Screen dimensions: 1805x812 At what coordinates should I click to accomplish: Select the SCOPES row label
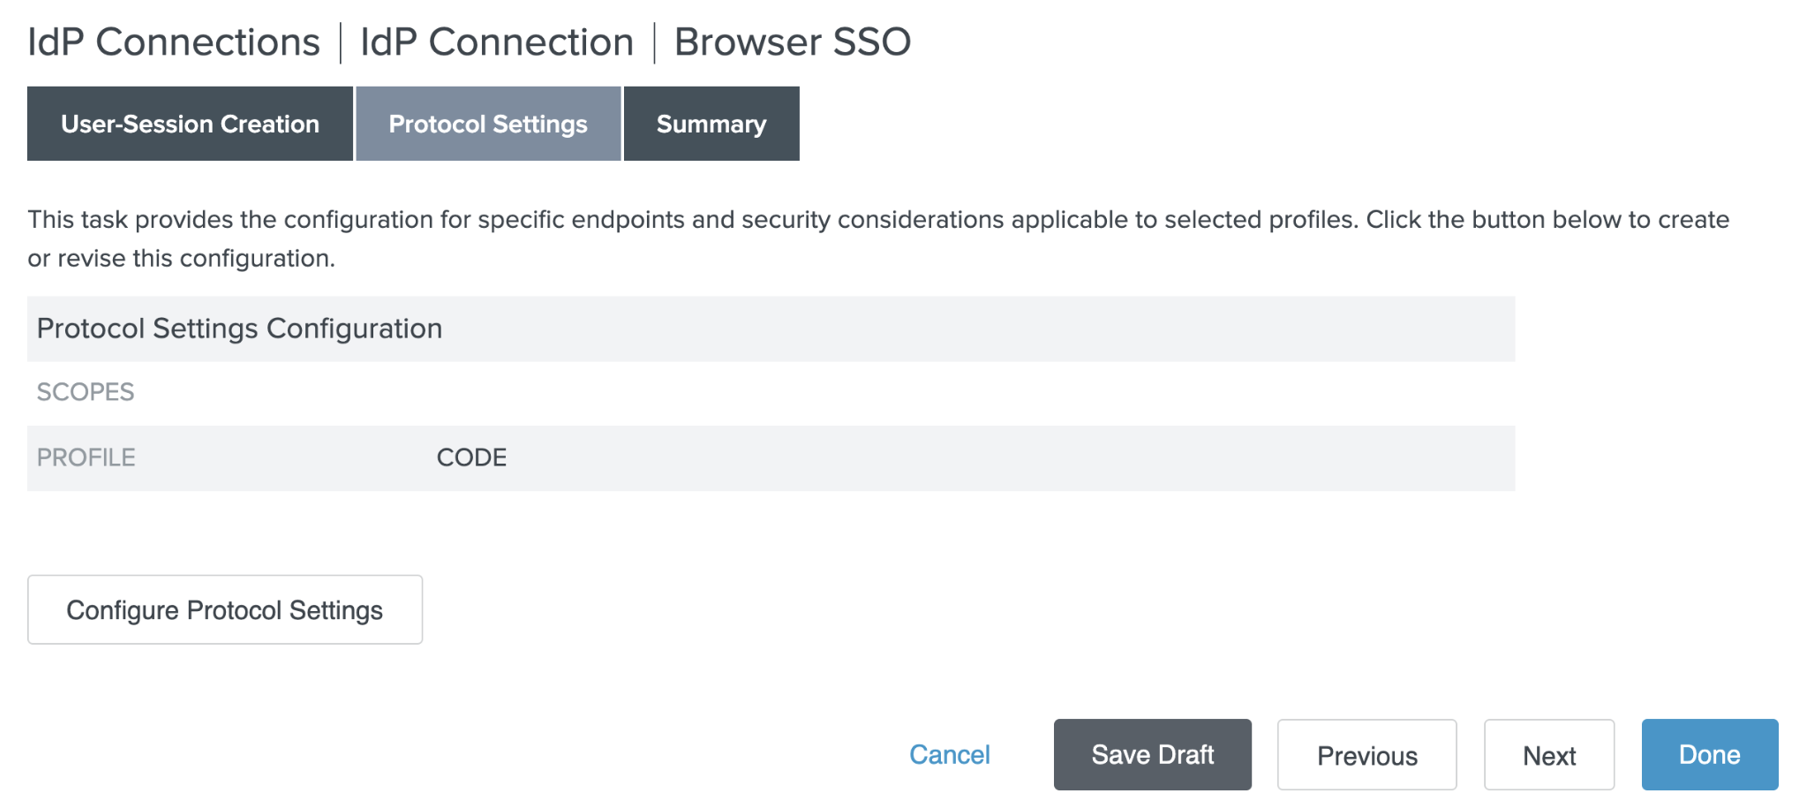[x=85, y=392]
